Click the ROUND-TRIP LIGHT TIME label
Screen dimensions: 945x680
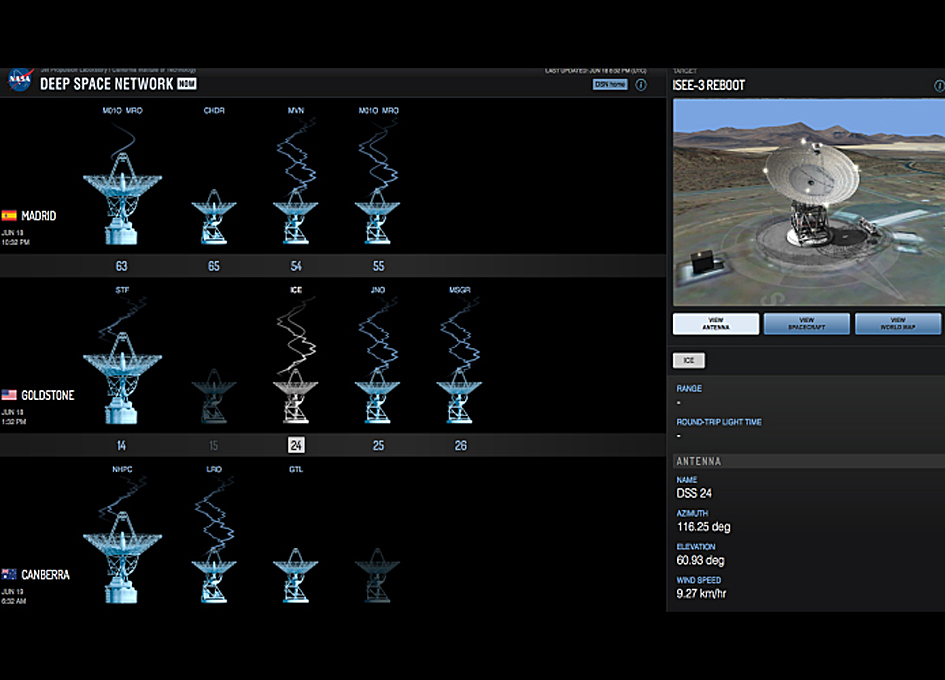(x=719, y=422)
